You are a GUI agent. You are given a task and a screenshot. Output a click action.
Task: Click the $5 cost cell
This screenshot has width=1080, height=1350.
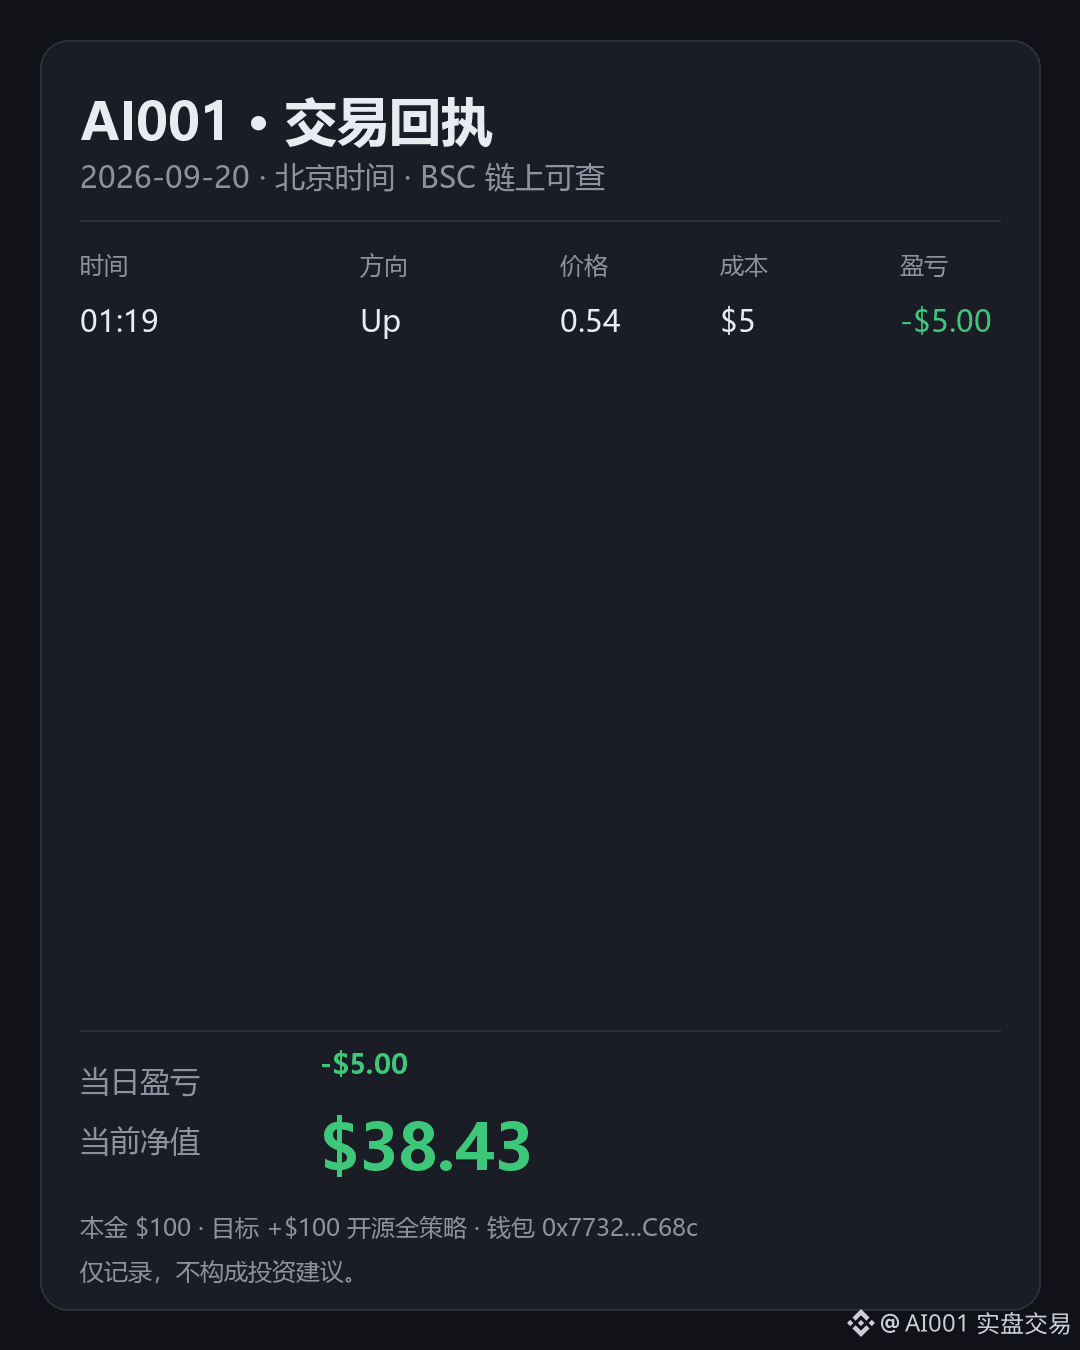coord(737,321)
